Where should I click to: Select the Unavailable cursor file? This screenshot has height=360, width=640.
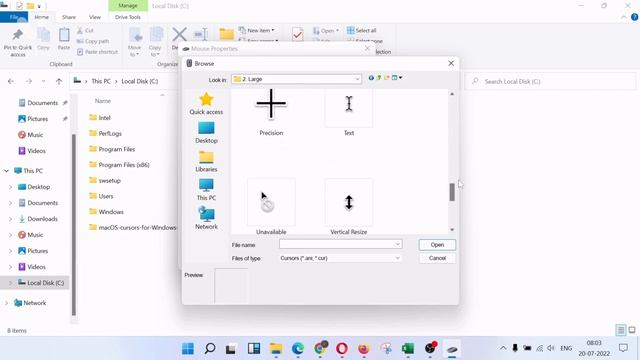(x=271, y=207)
